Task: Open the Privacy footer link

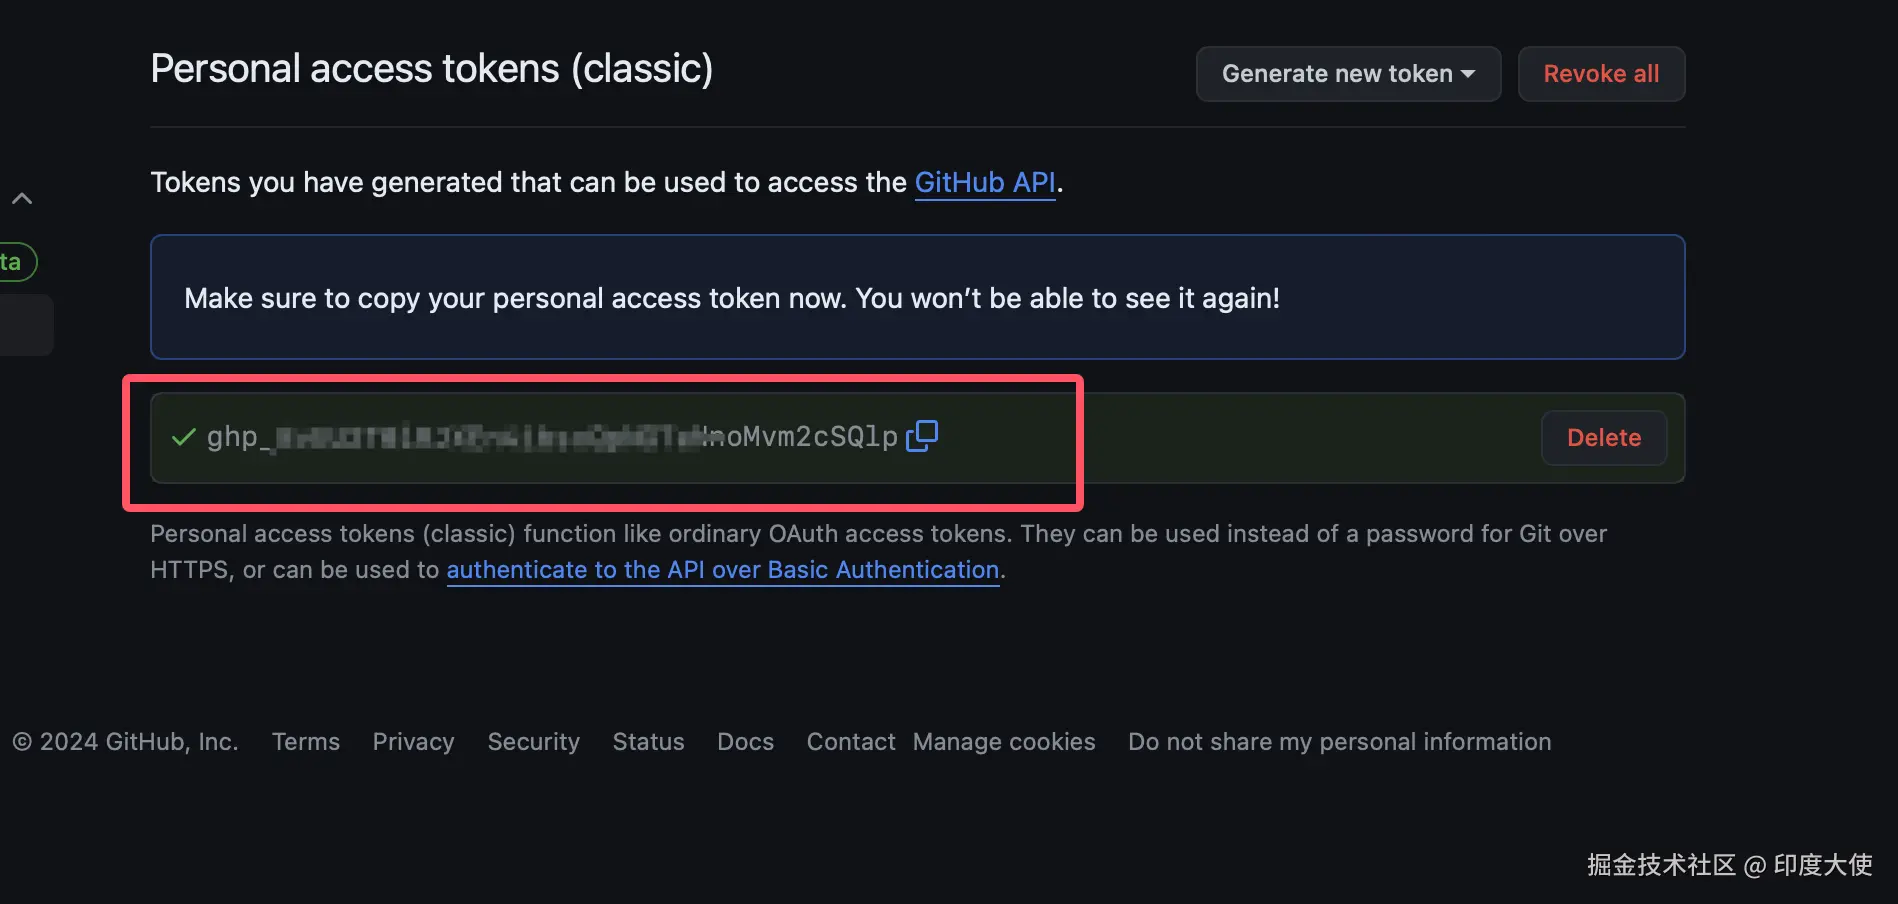Action: [x=413, y=742]
